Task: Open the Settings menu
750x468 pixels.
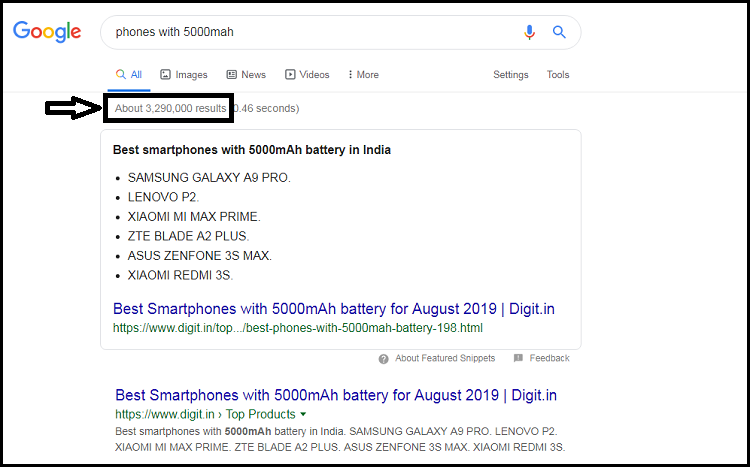Action: coord(510,75)
